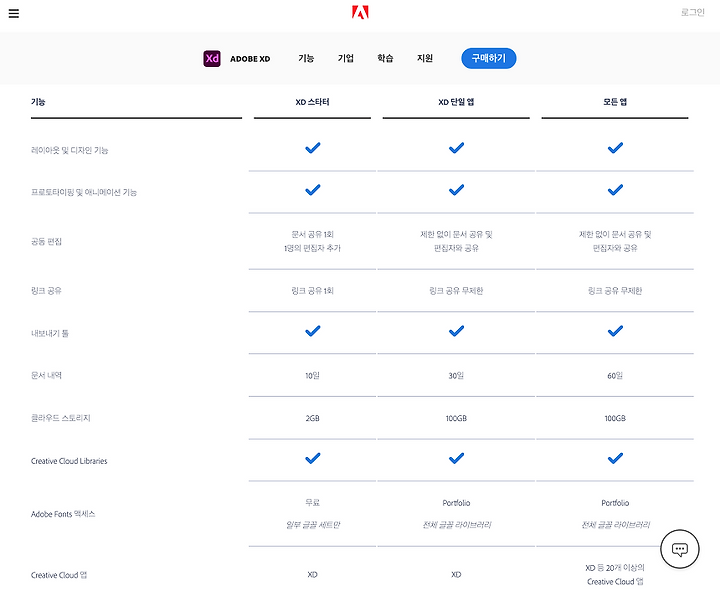This screenshot has height=591, width=720.
Task: Click 일부 글꼴 세트만 italic text
Action: tap(312, 525)
